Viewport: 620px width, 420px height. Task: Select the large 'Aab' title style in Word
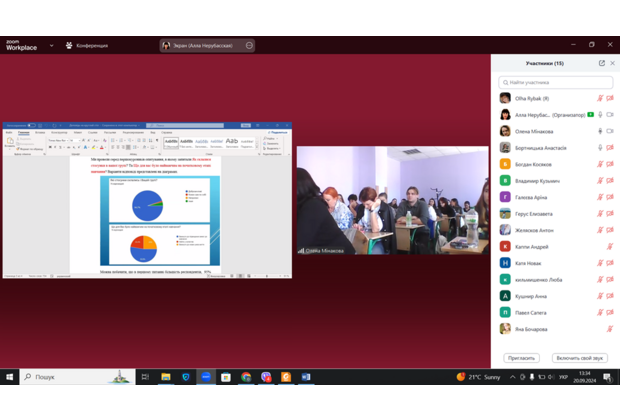click(232, 143)
